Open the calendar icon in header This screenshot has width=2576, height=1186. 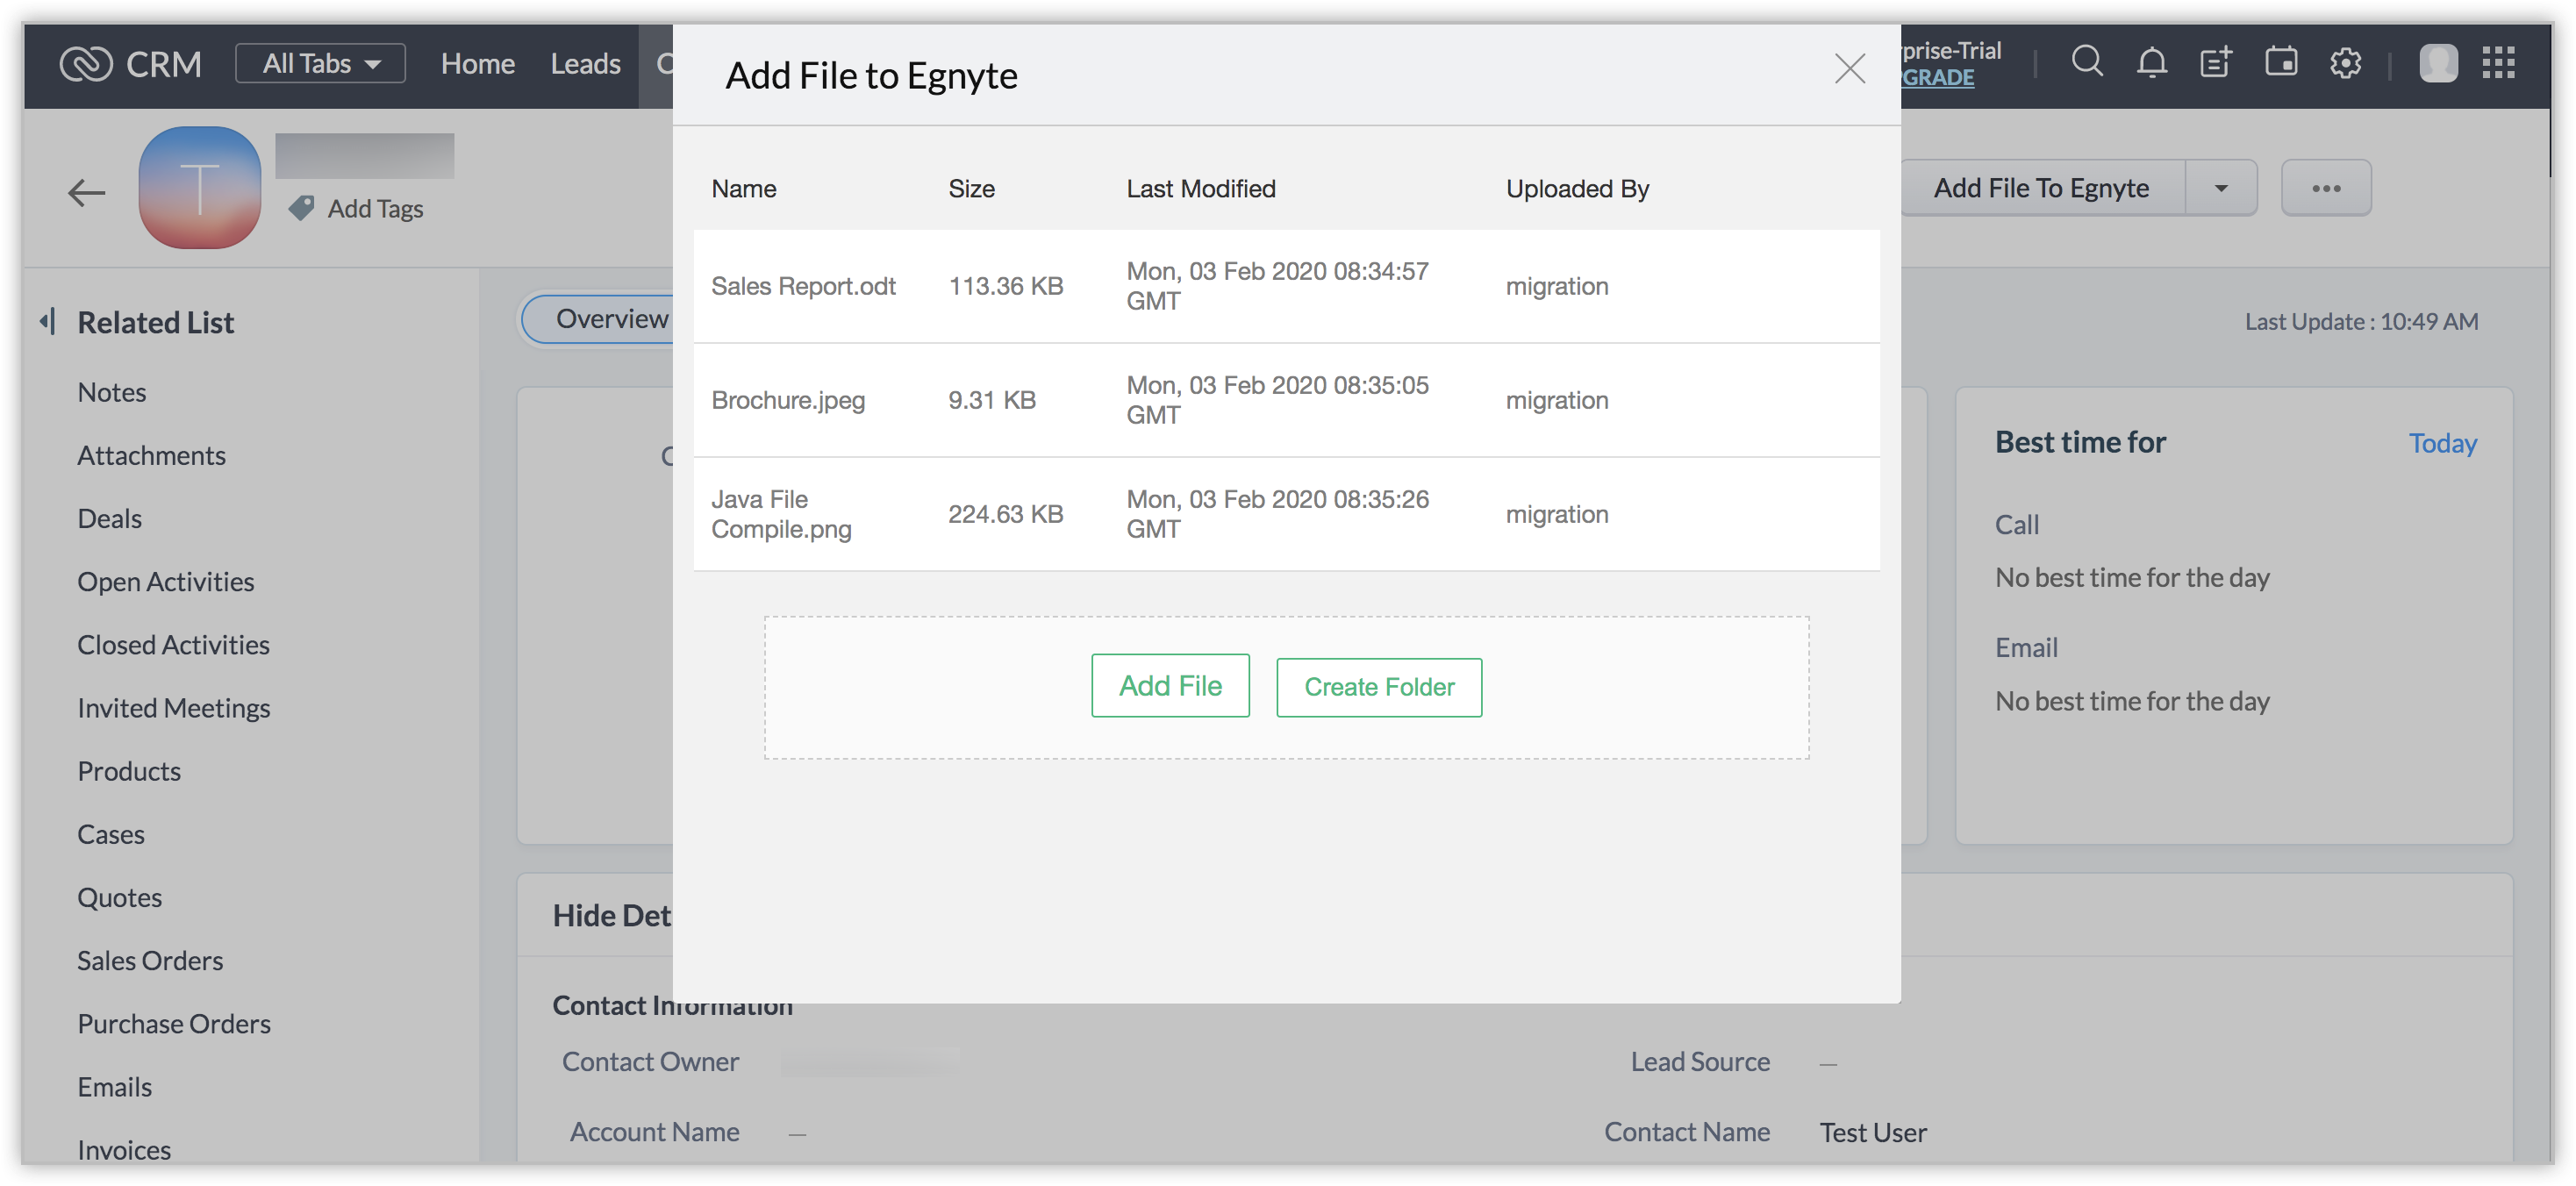coord(2281,62)
